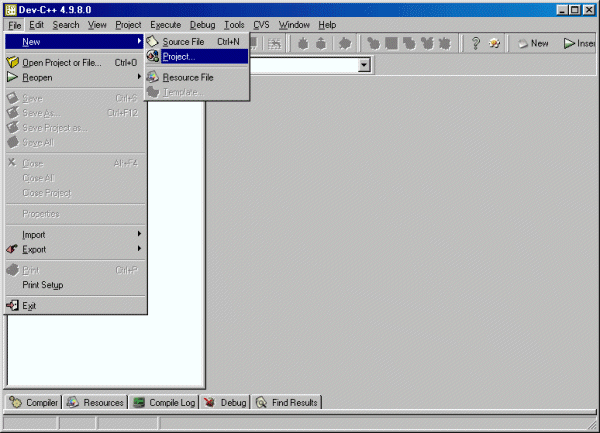Select Project... in the New submenu
This screenshot has width=600, height=433.
(x=197, y=57)
